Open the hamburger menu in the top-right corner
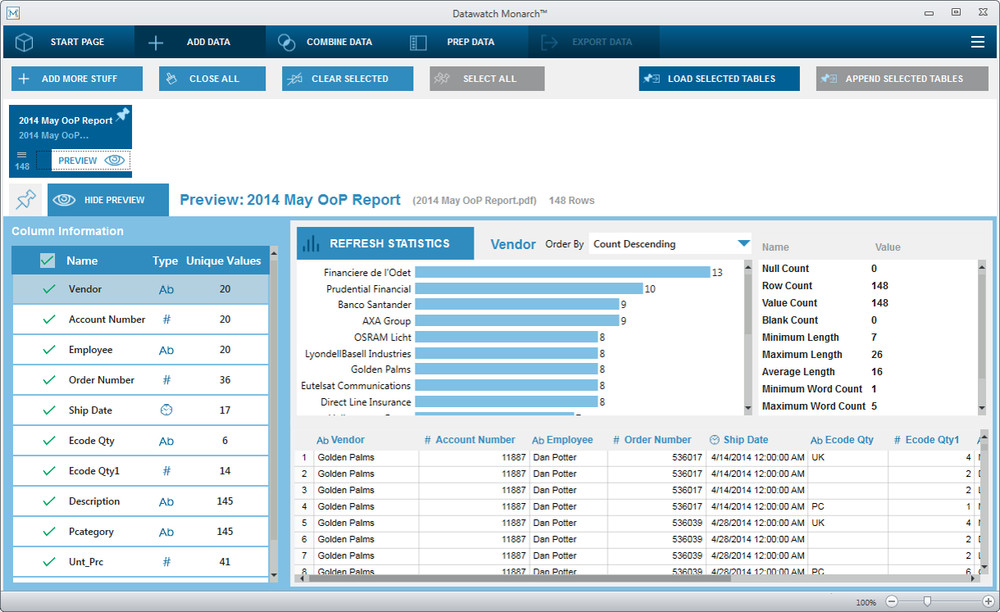The image size is (1000, 612). [x=979, y=42]
